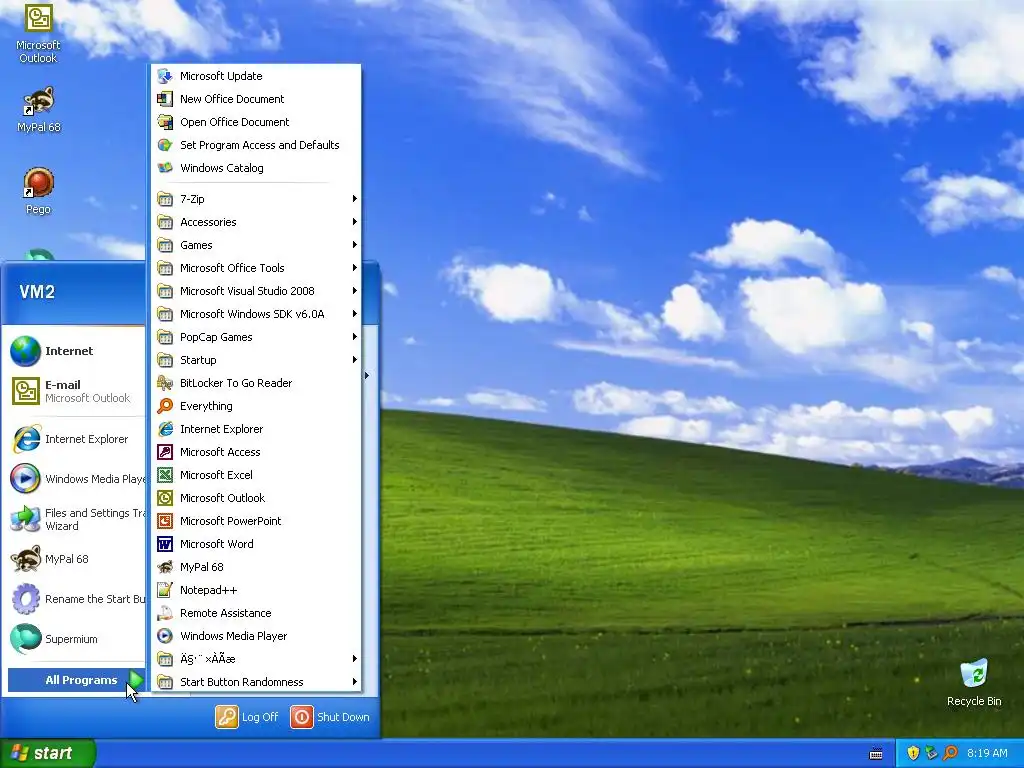Select the MyPal 68 desktop shortcut
Screen dimensions: 1024x768
click(39, 110)
